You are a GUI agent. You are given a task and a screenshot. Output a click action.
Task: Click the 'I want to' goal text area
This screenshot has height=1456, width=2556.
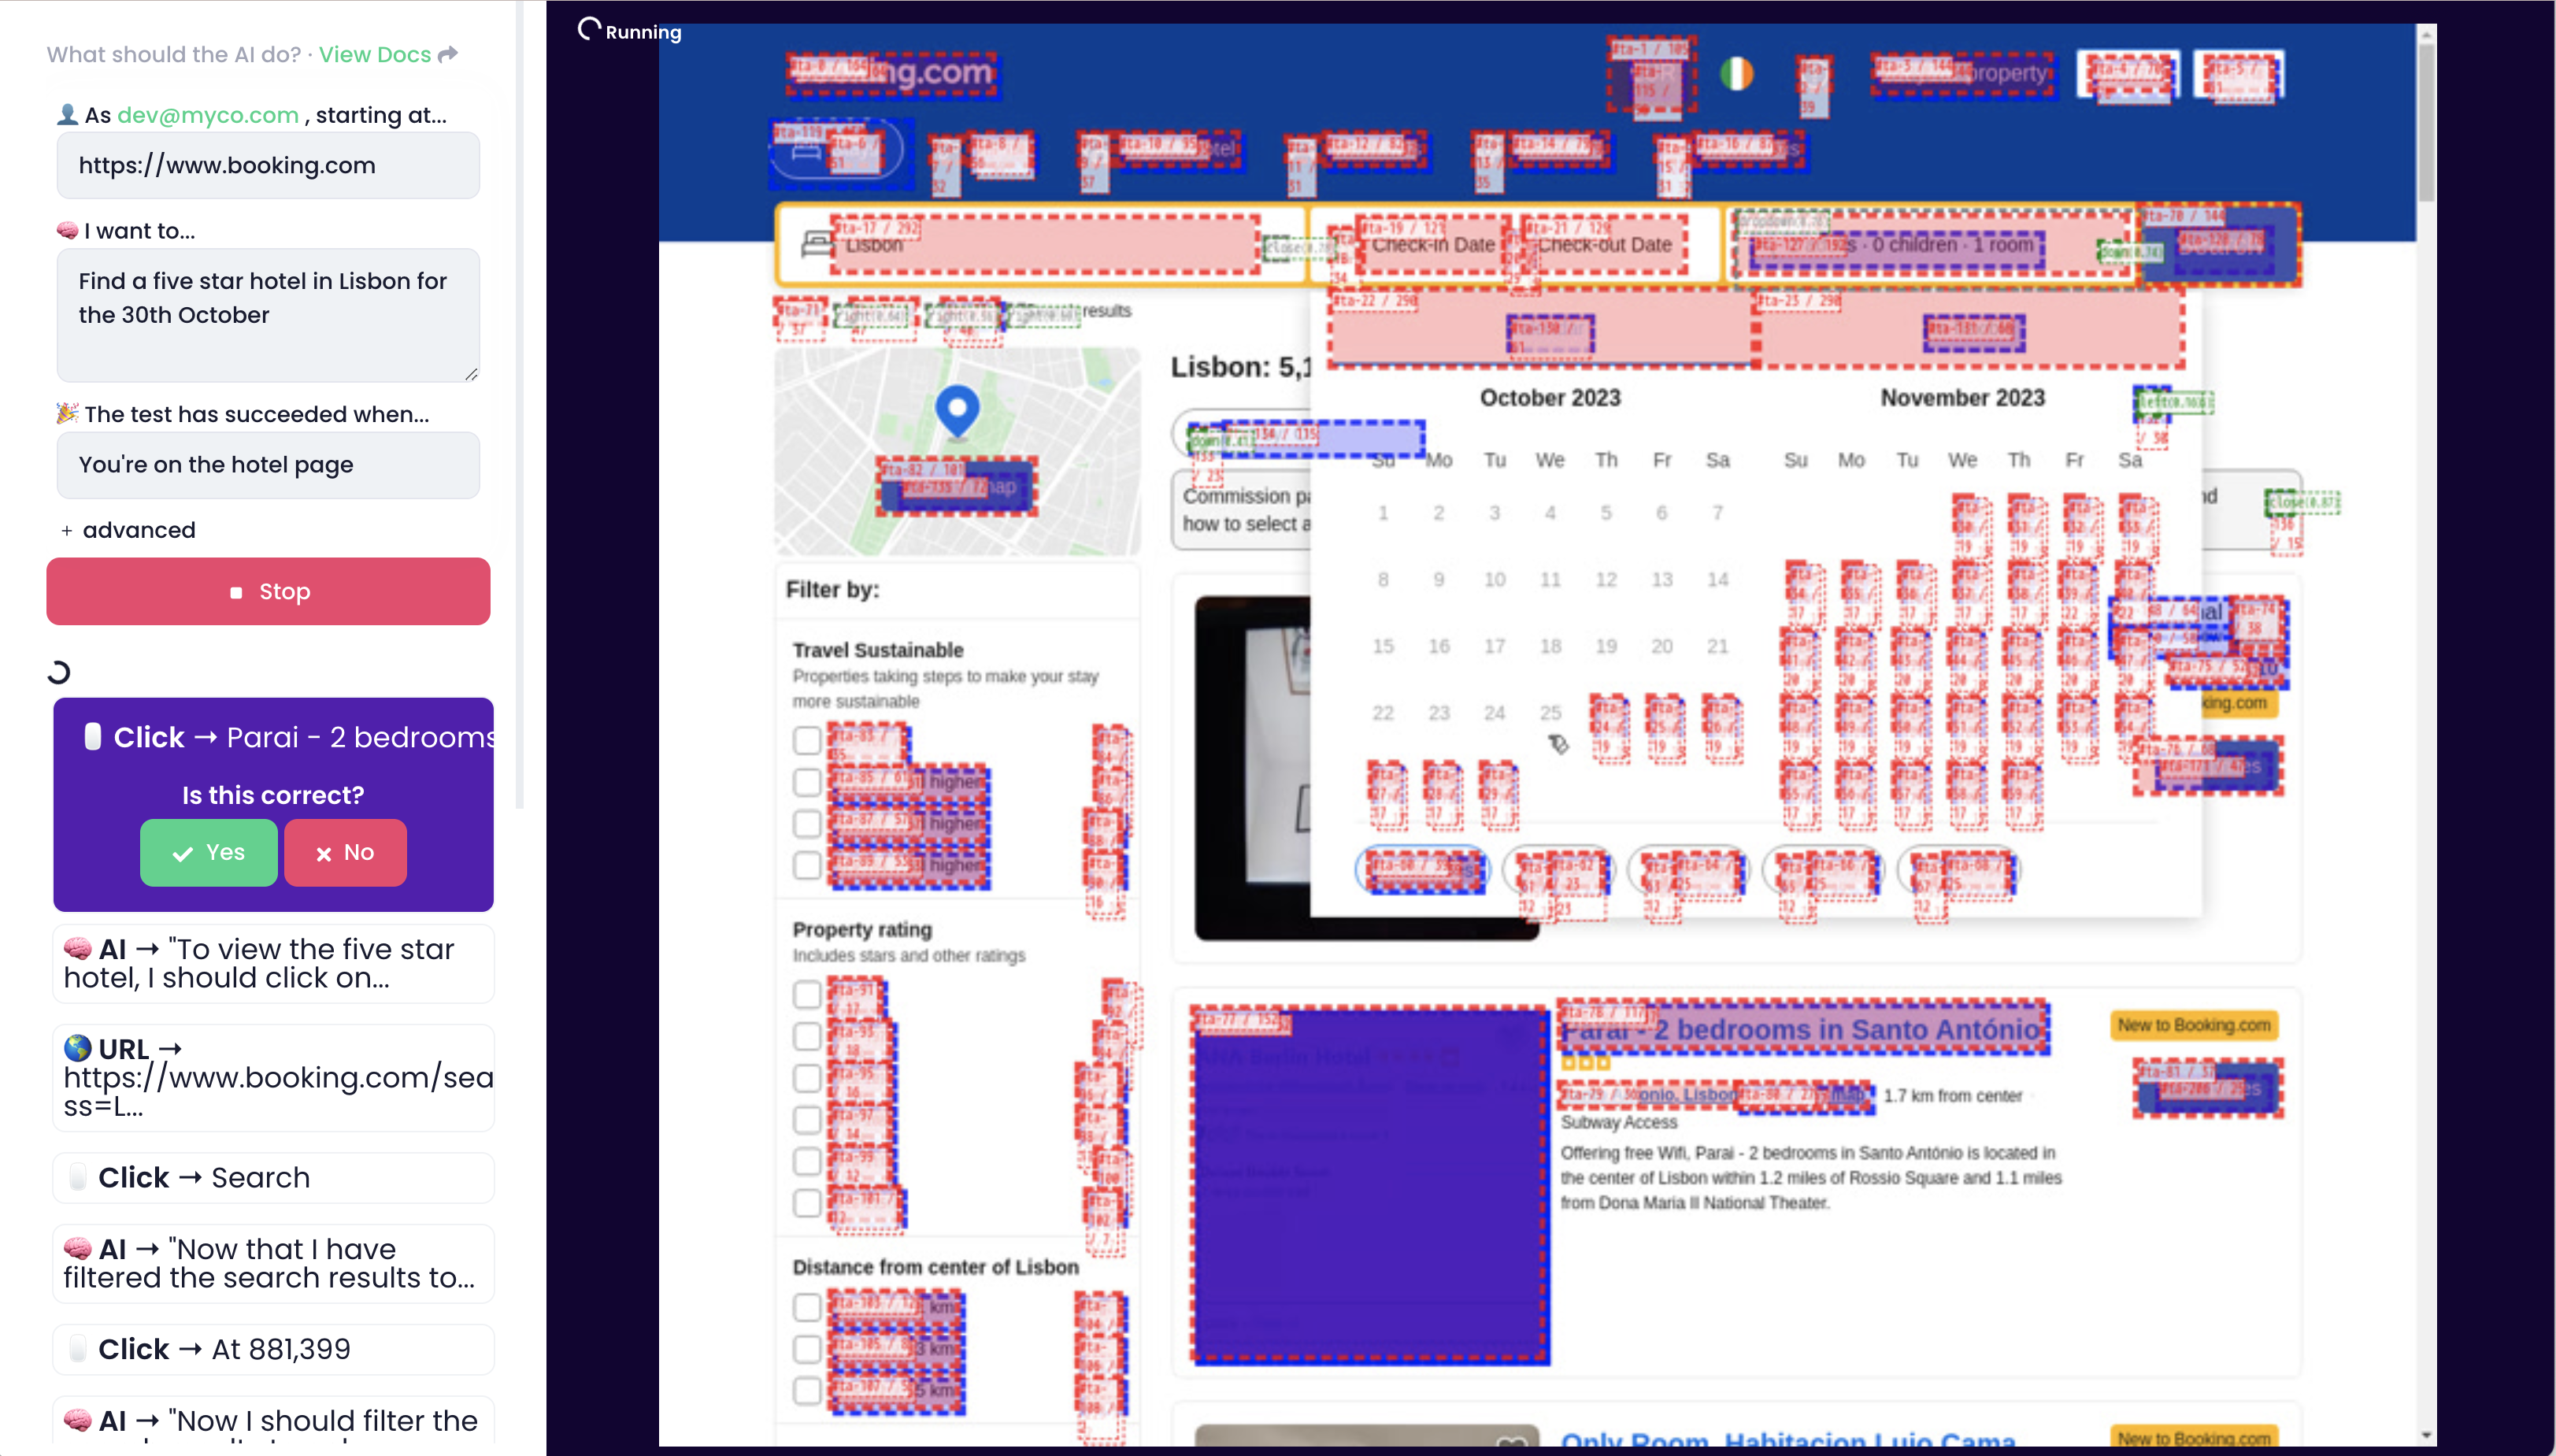[x=267, y=314]
